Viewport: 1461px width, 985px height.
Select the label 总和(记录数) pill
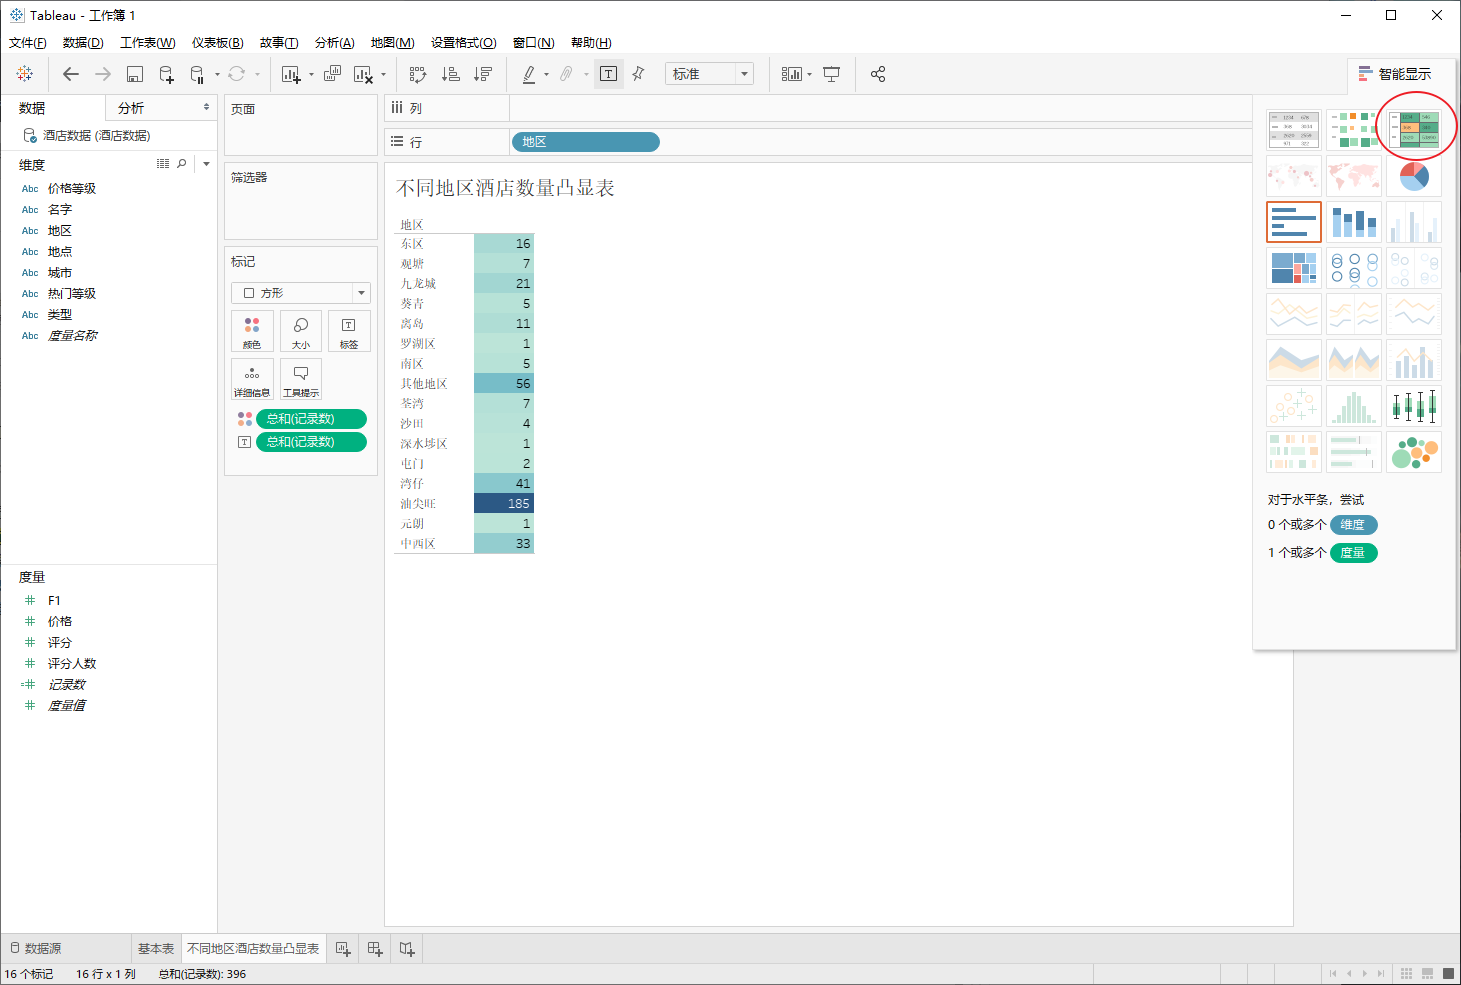(x=312, y=442)
